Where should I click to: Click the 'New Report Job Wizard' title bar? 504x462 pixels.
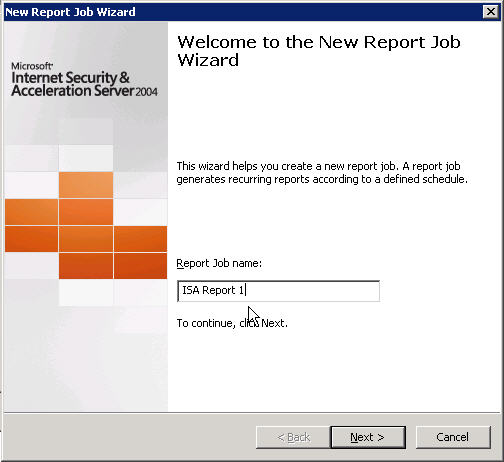252,12
